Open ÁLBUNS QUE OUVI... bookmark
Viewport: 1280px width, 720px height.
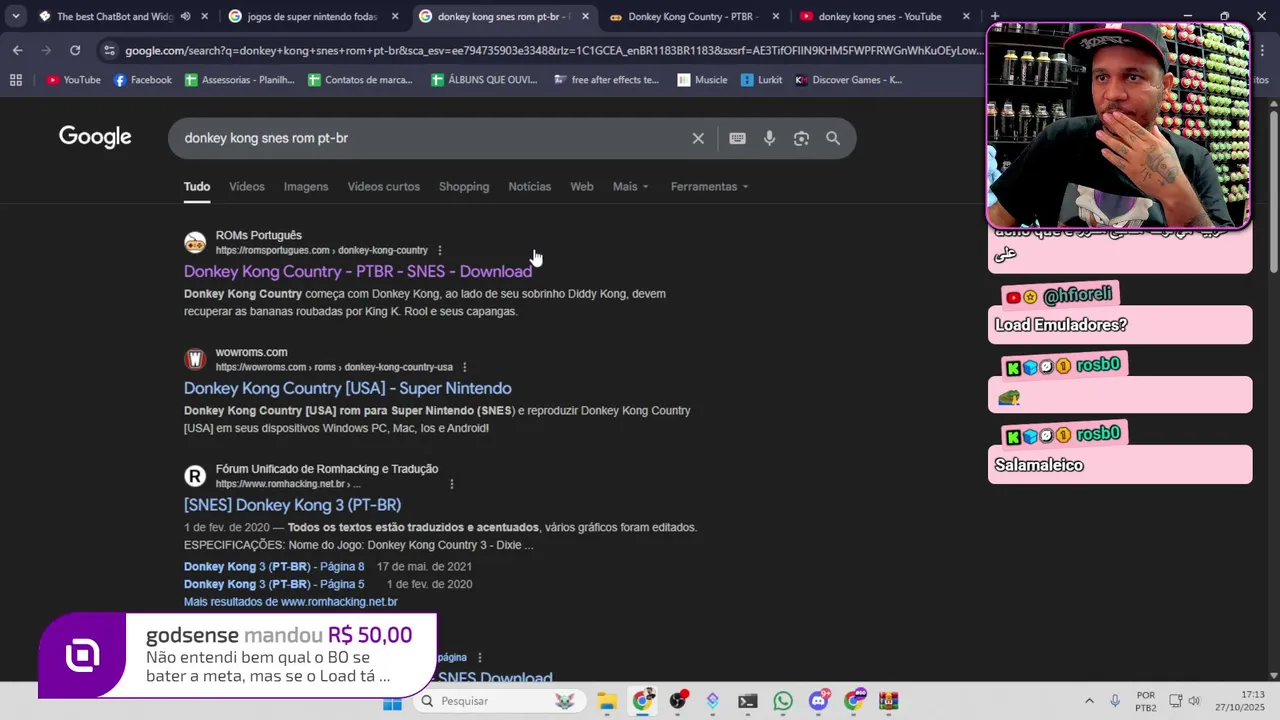tap(484, 80)
